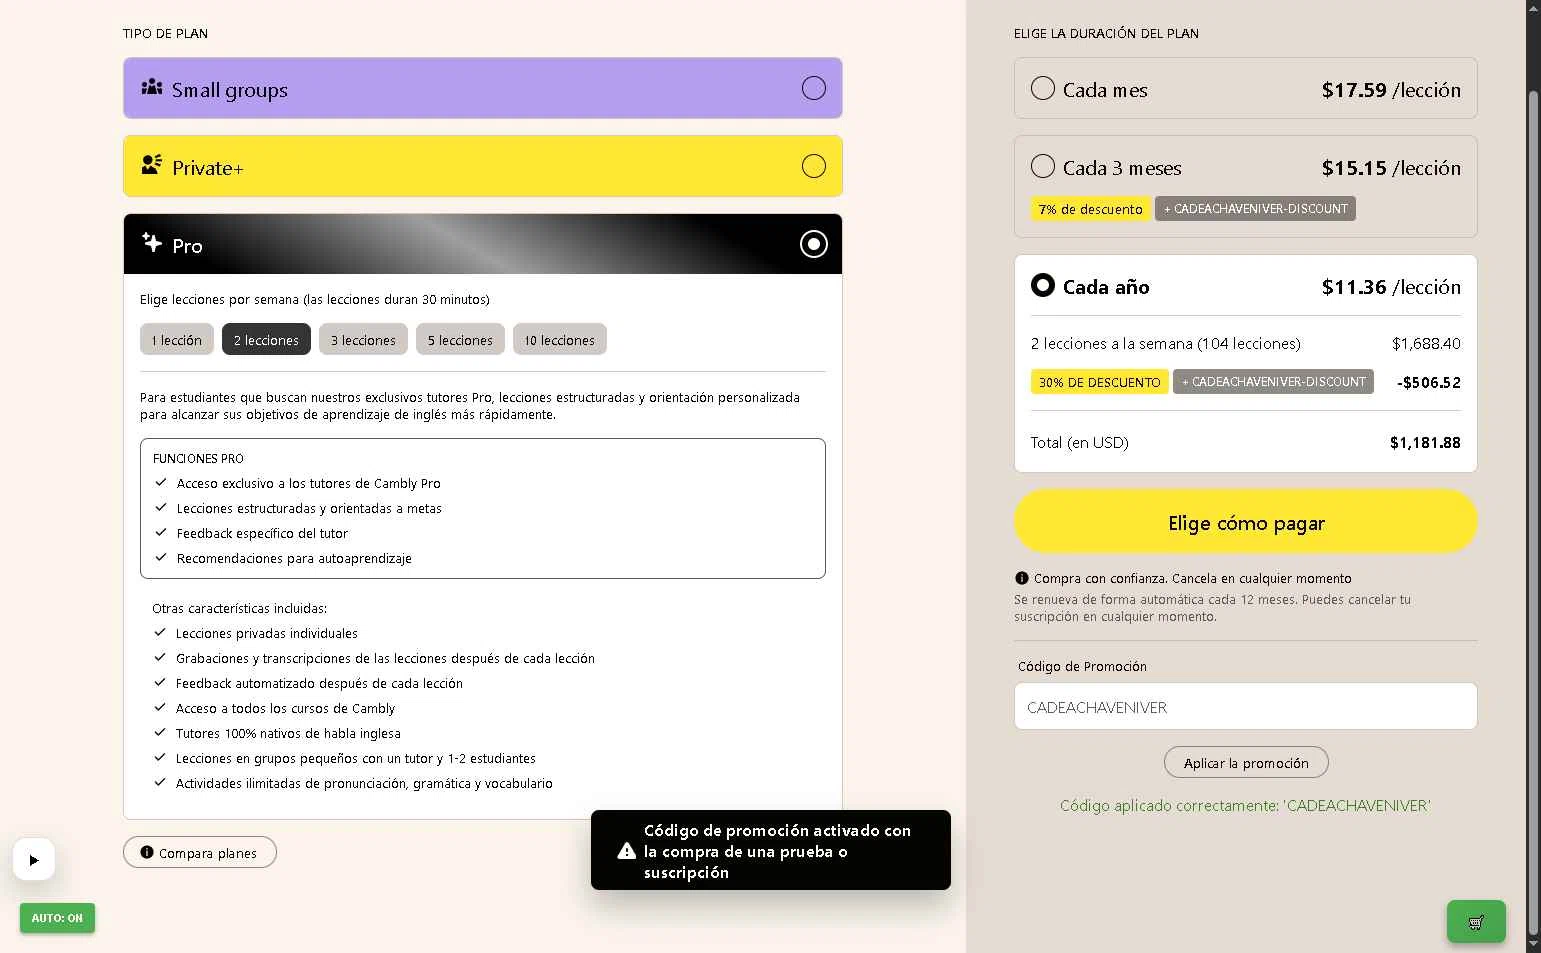Click the Private+ person icon
The image size is (1541, 953).
coord(152,164)
